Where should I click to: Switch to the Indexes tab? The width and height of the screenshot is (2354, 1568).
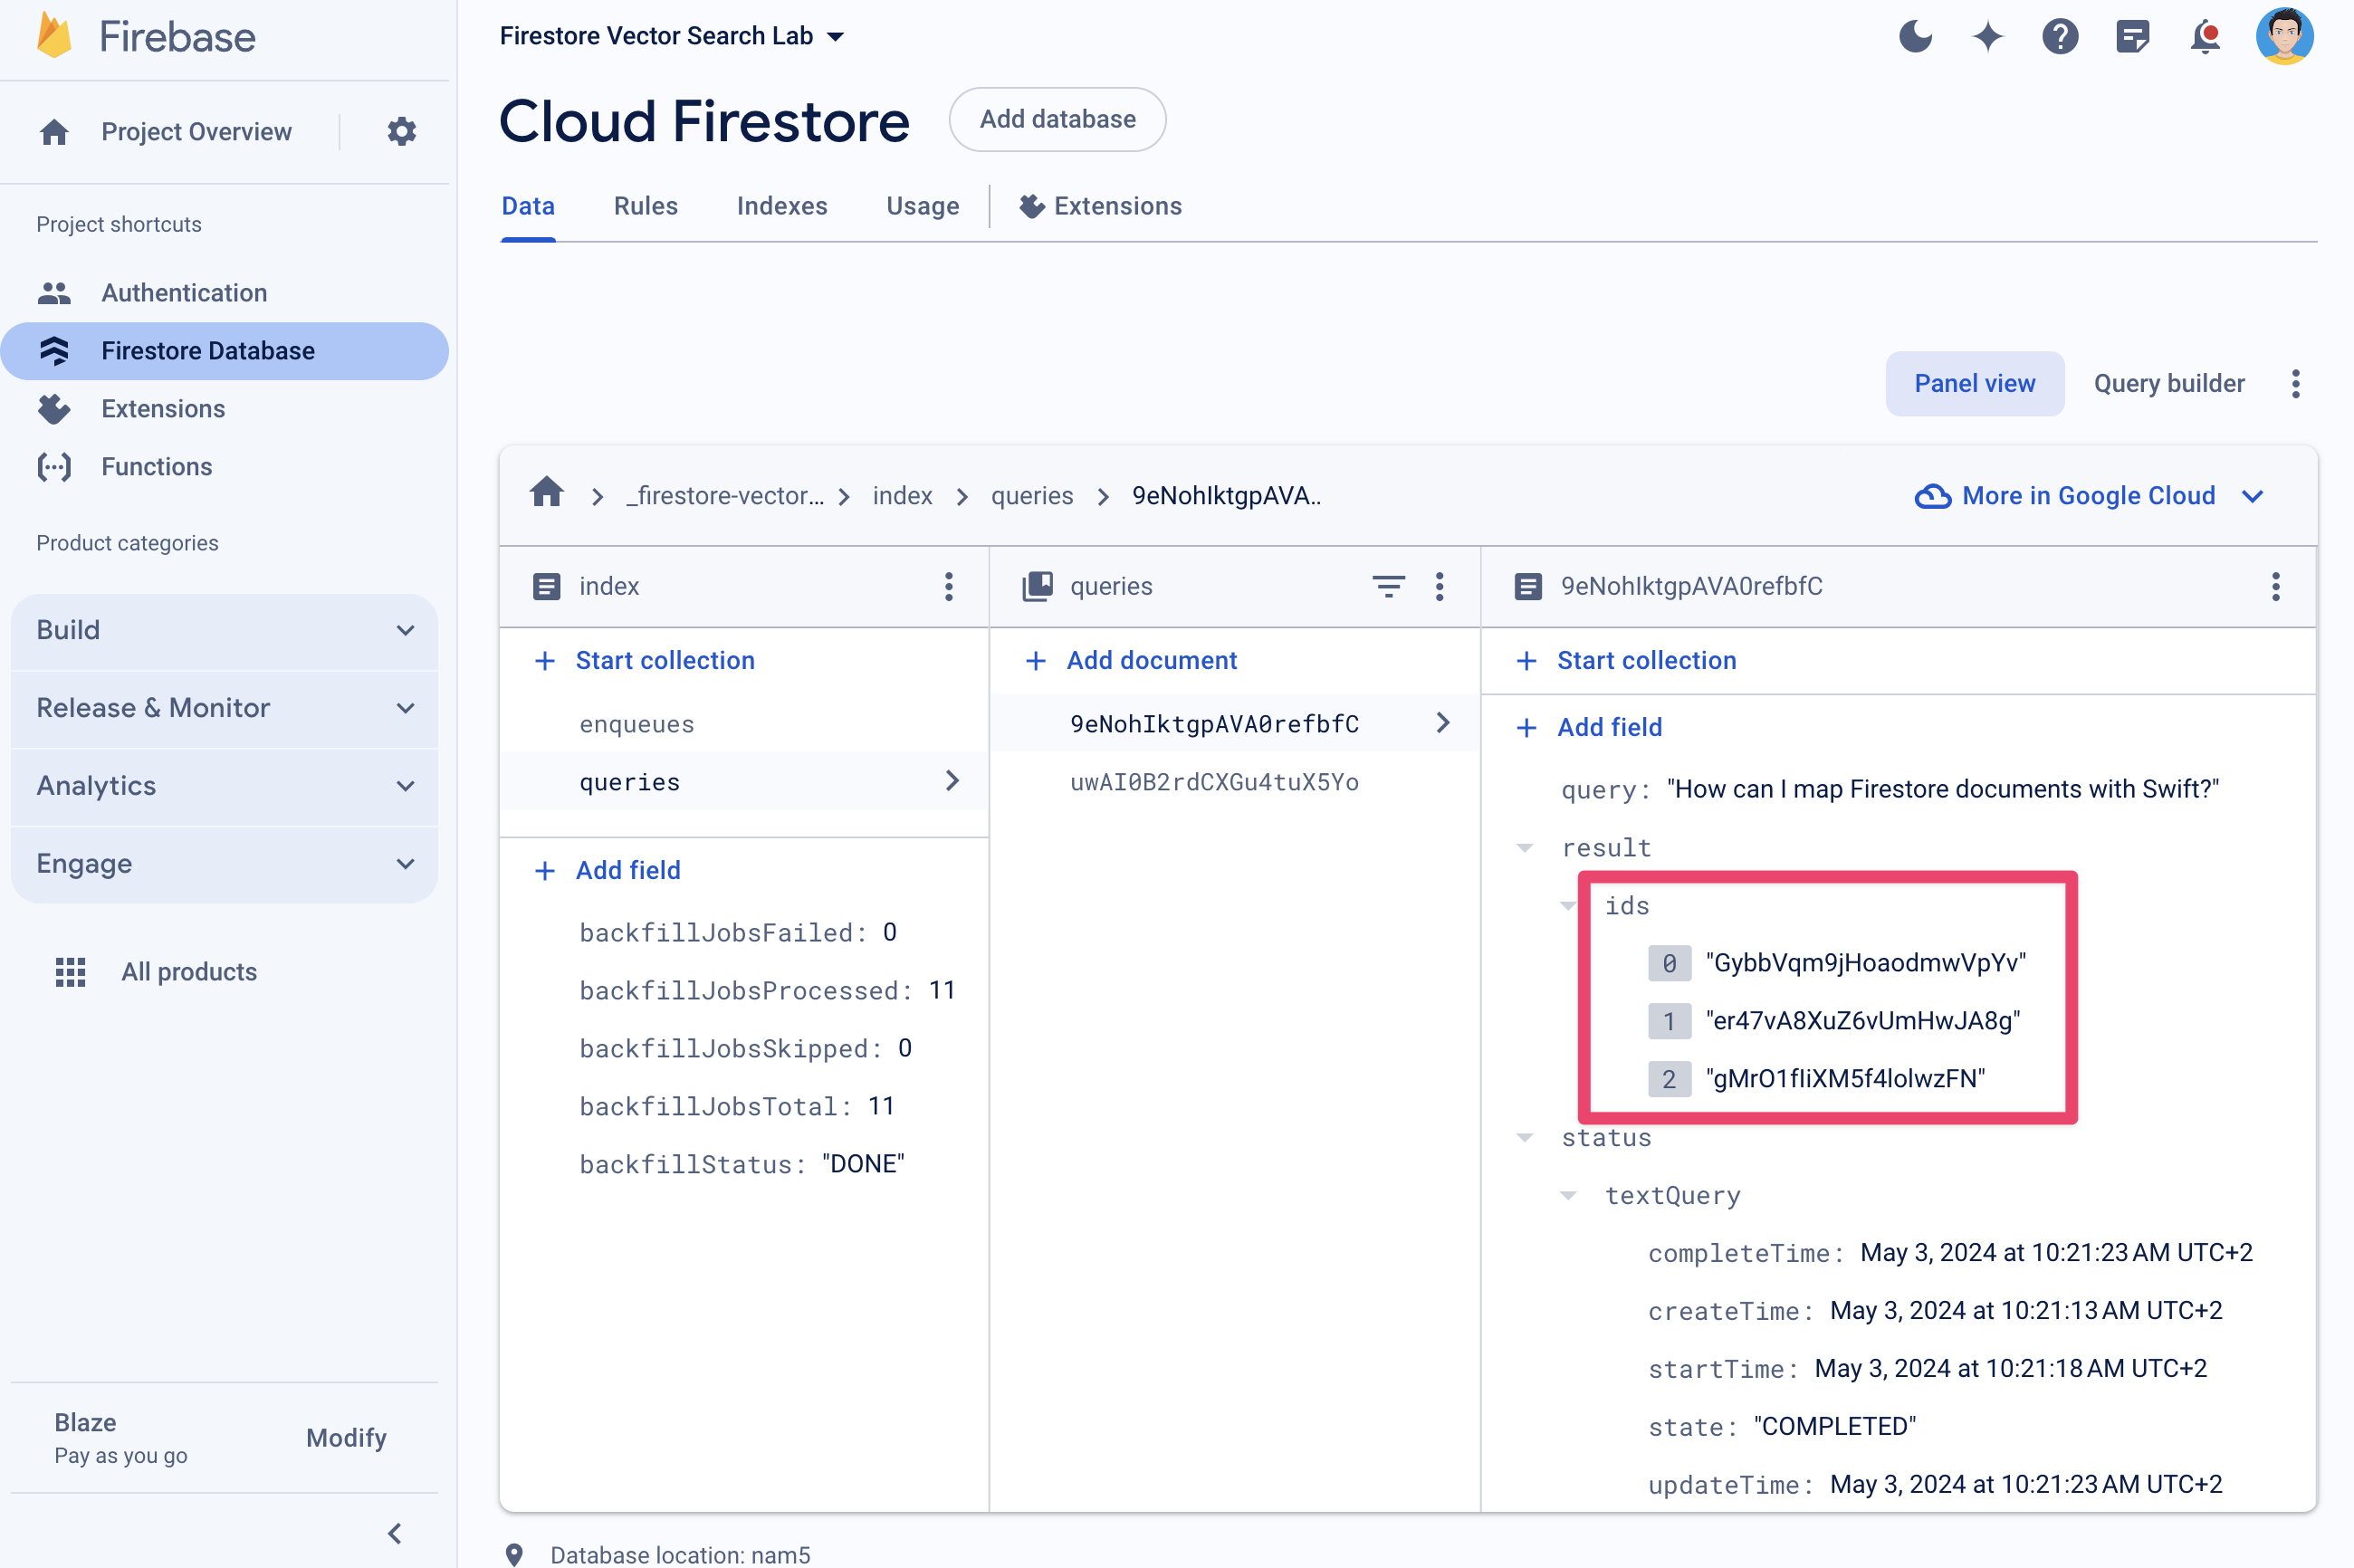click(780, 205)
